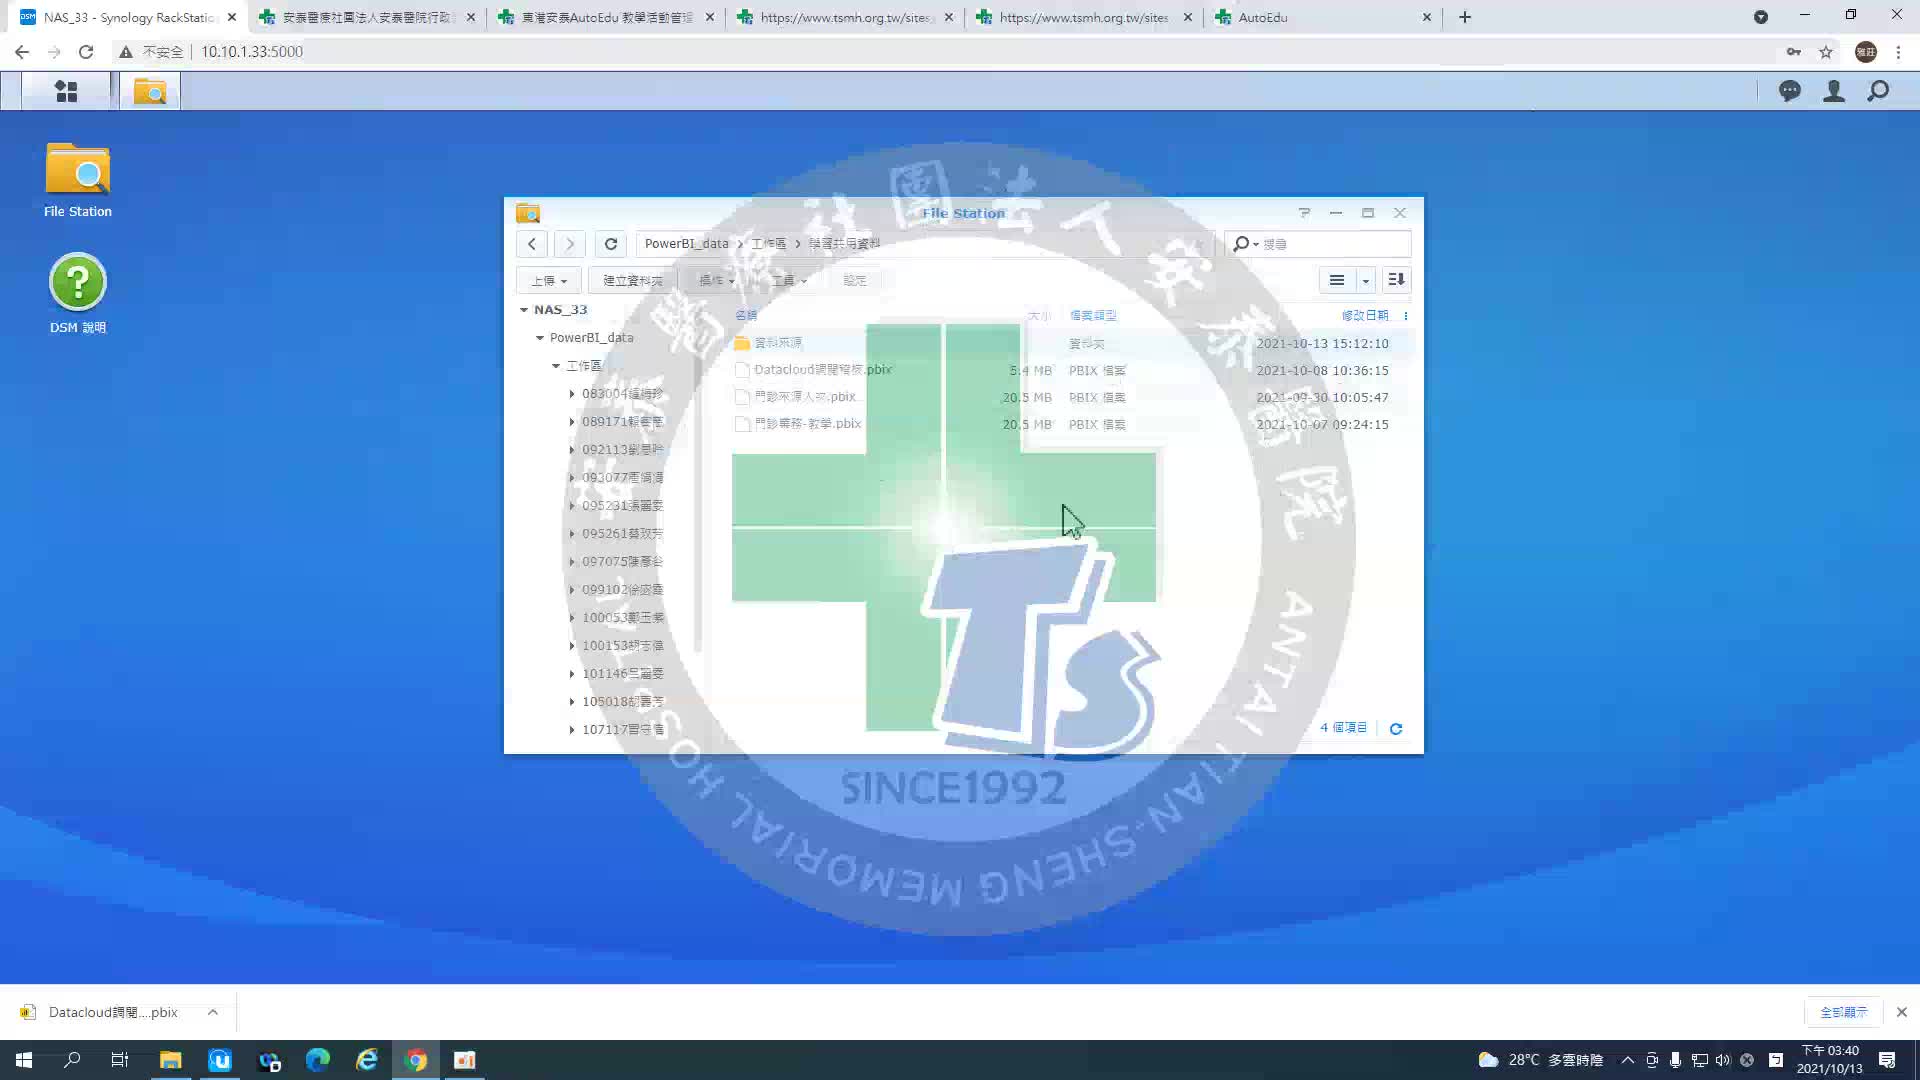Click the bookmark star in the address bar

[1826, 52]
